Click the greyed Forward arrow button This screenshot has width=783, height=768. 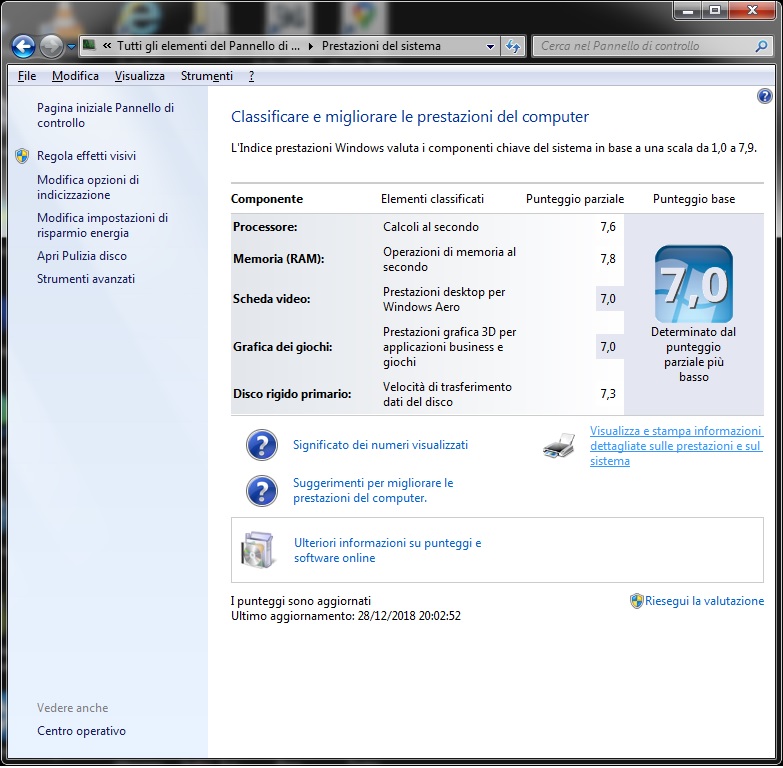[x=51, y=47]
